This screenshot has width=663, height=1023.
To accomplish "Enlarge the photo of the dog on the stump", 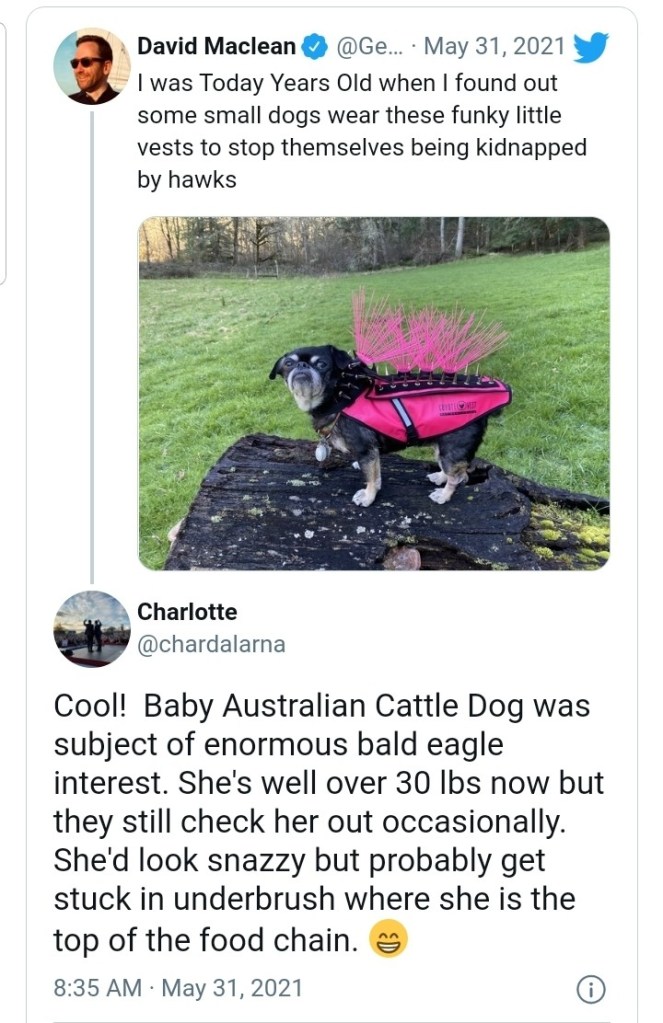I will tap(374, 393).
